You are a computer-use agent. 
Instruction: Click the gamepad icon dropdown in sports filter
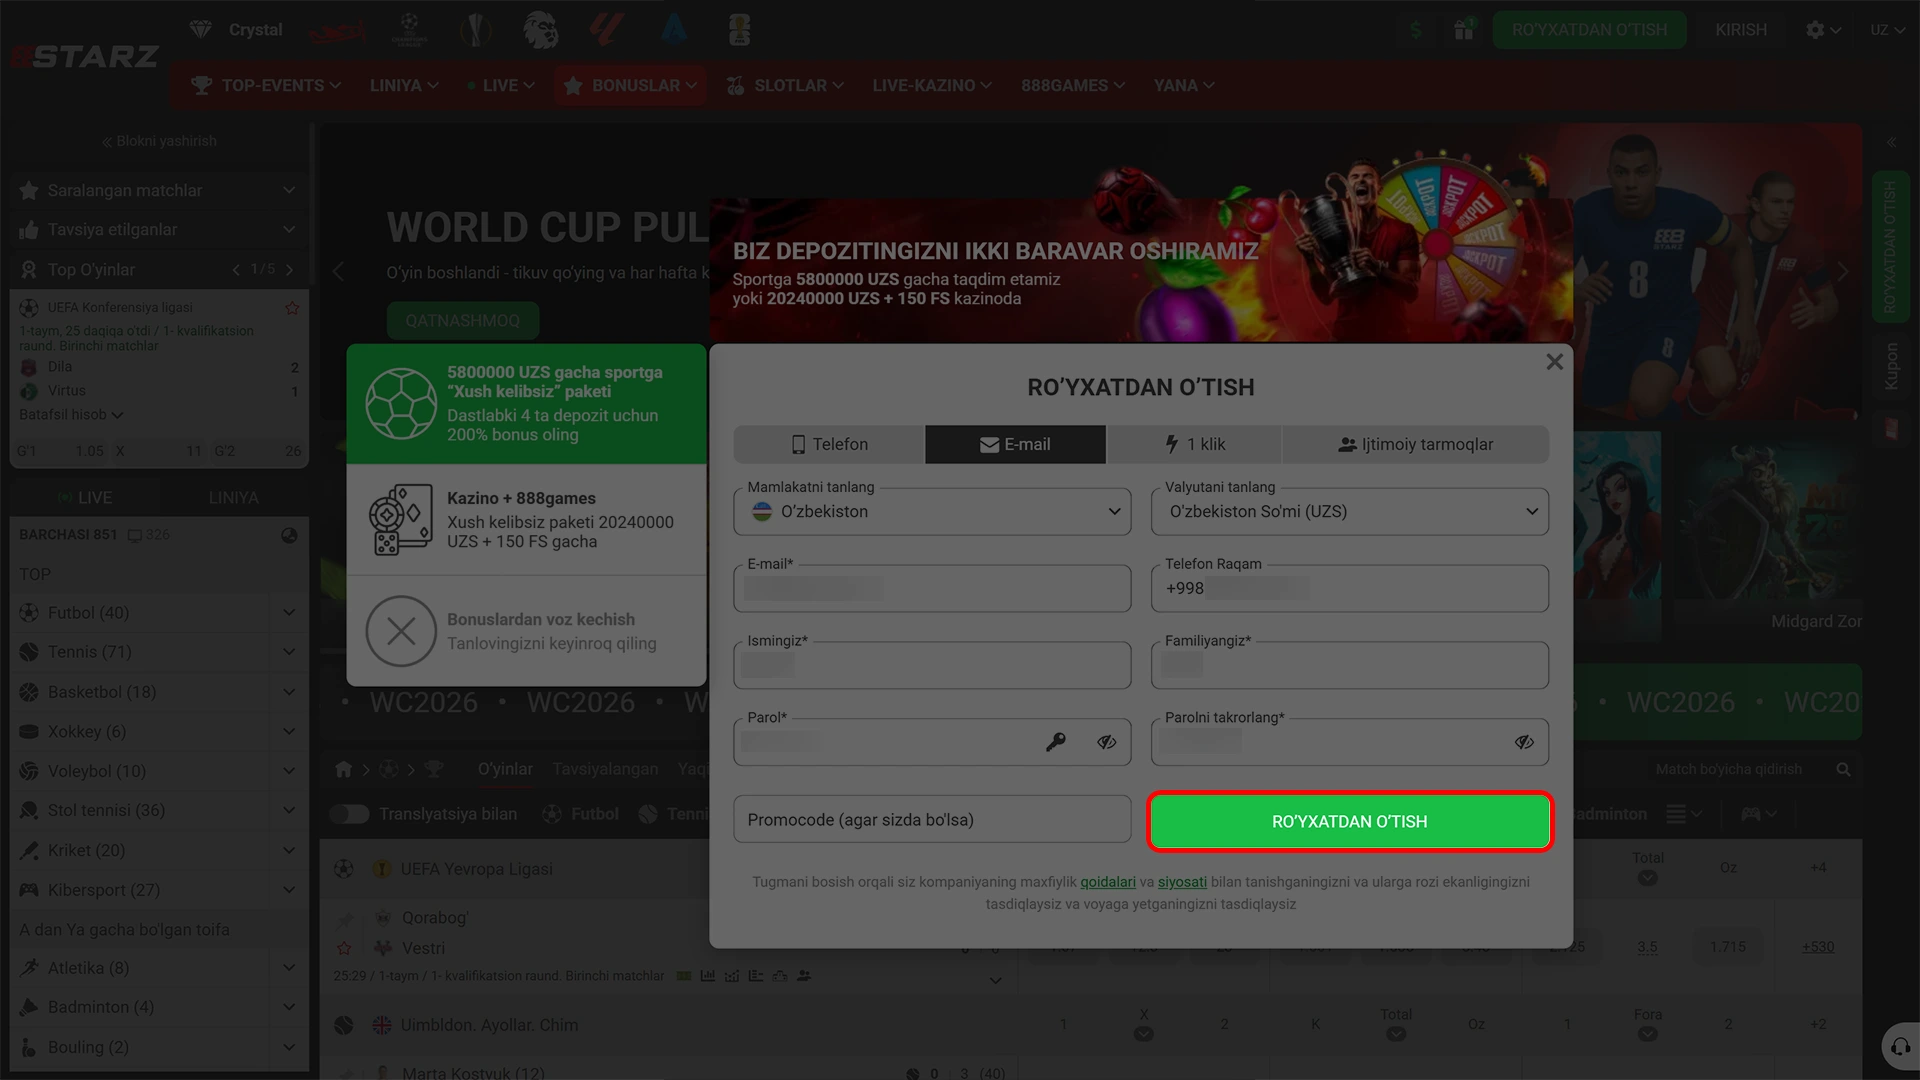(1759, 814)
